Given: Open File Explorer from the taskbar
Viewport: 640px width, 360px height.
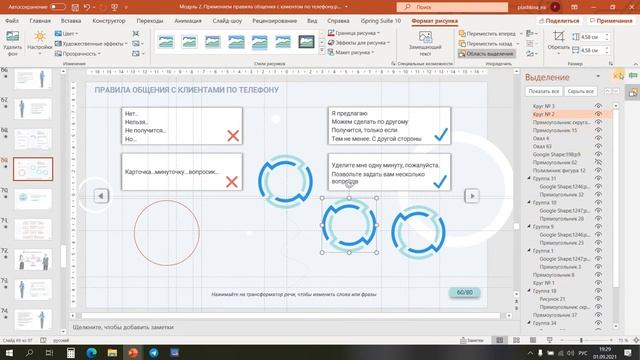Looking at the screenshot, I should click(x=112, y=353).
